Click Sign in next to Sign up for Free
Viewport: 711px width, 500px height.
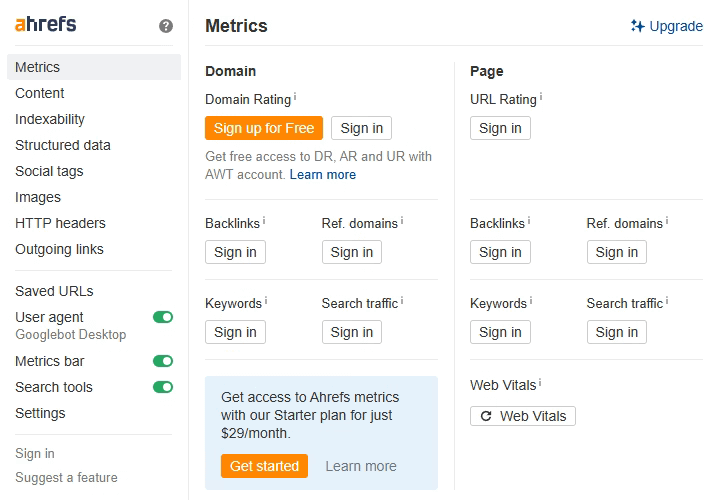[361, 128]
